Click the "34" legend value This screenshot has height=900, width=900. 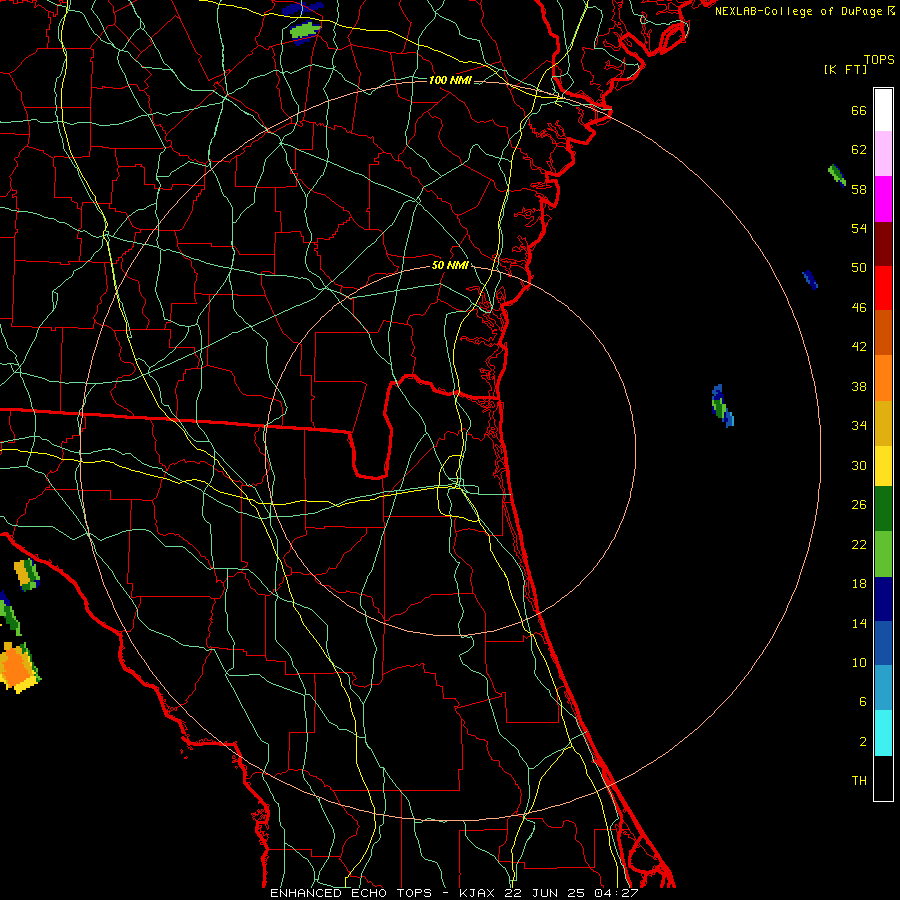859,426
